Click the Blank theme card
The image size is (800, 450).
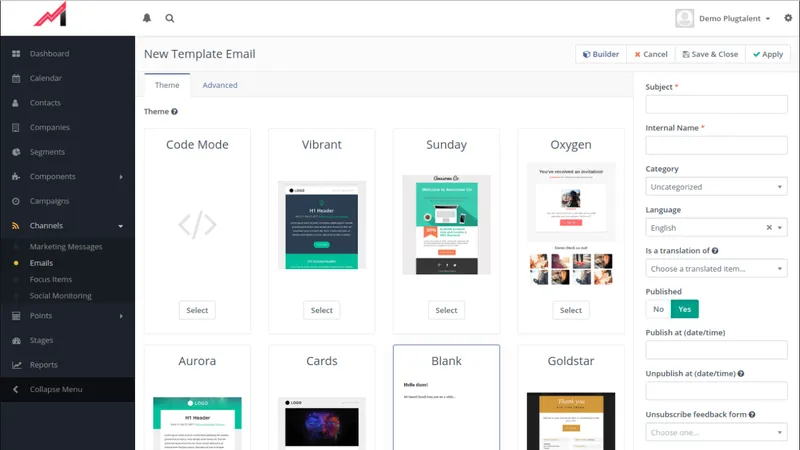pyautogui.click(x=446, y=397)
